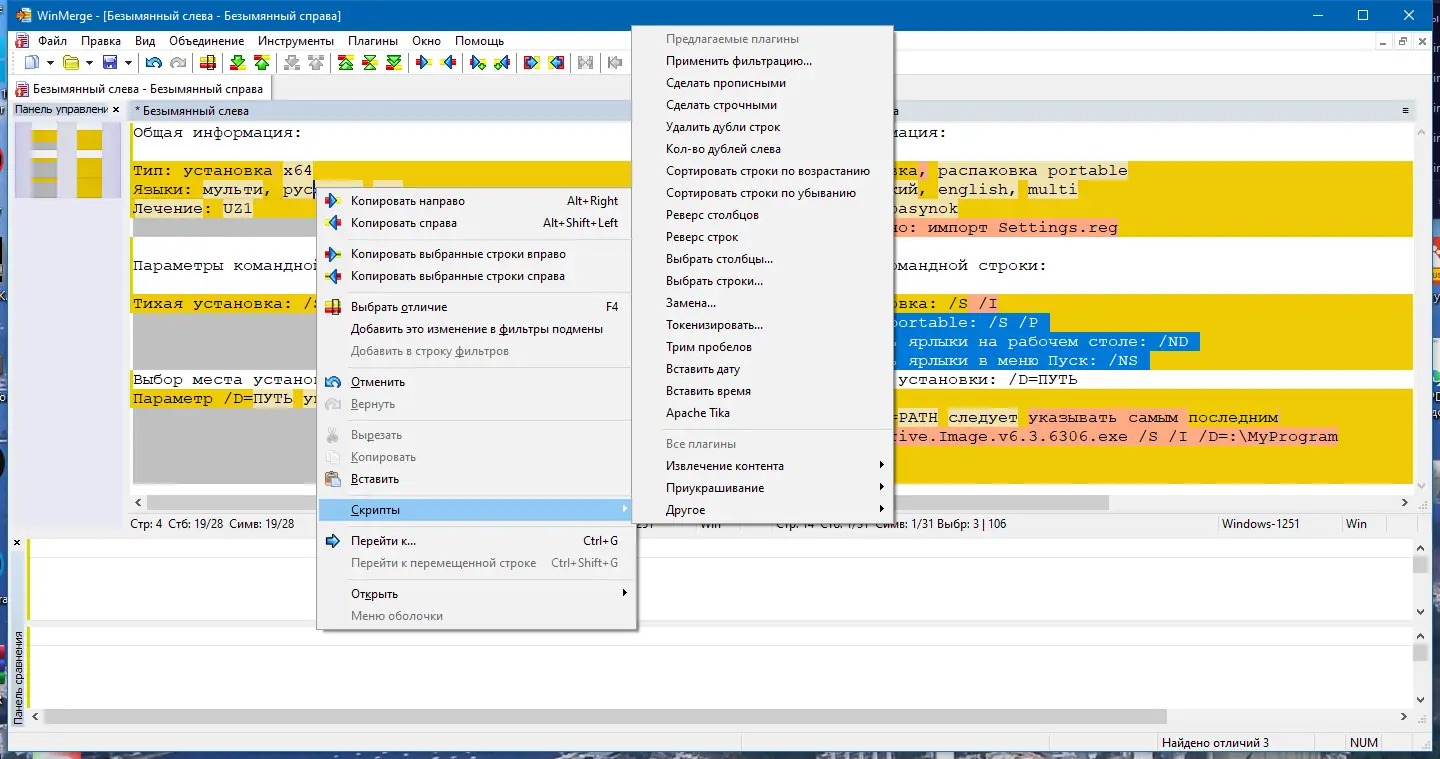Click Найдено отличий 3 status text
1440x759 pixels.
click(1215, 743)
